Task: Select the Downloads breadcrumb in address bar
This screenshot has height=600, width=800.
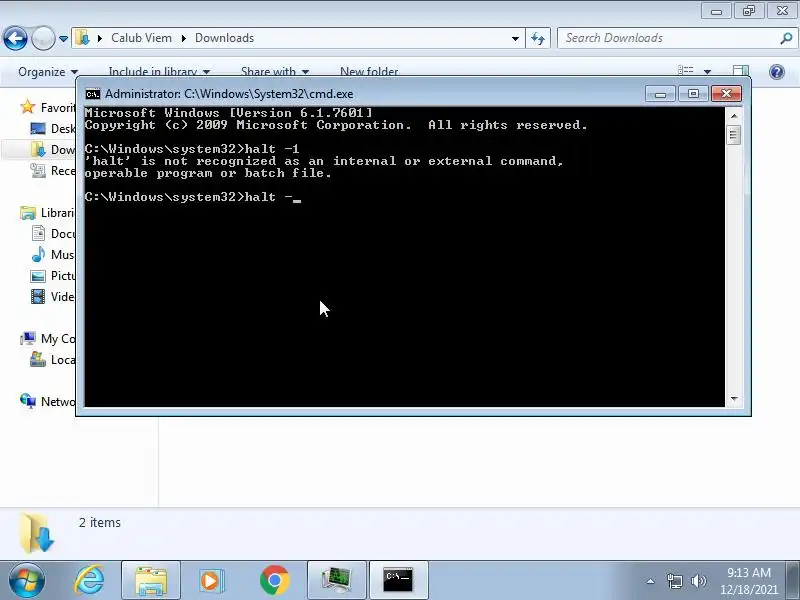Action: [x=224, y=38]
